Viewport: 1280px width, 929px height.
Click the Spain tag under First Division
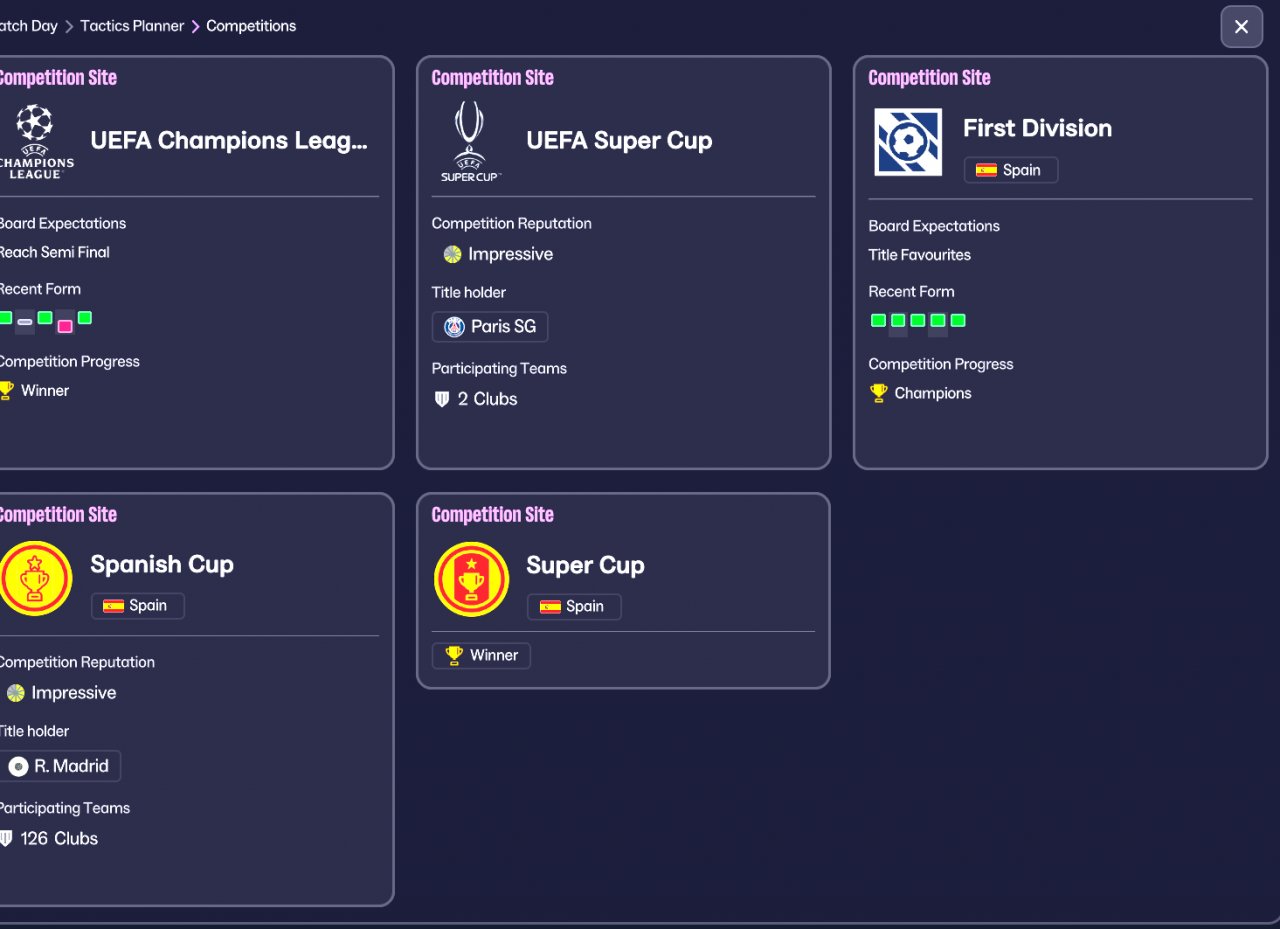click(1011, 170)
